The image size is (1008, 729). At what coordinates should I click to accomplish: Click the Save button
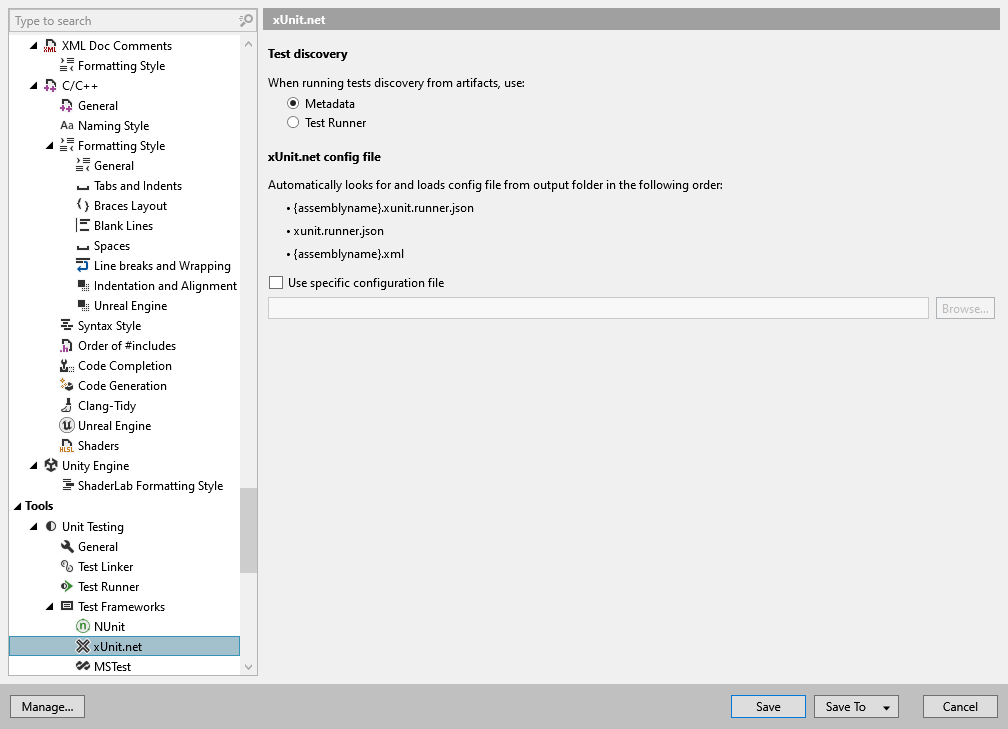pos(768,706)
